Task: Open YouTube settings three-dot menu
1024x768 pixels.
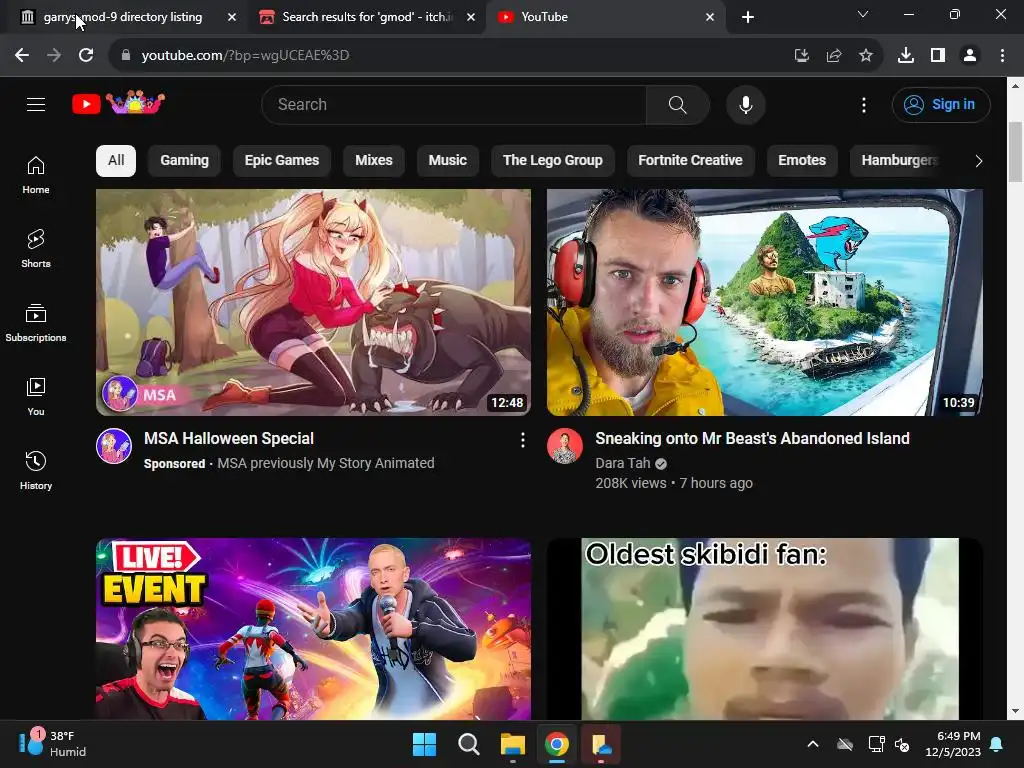Action: tap(863, 104)
